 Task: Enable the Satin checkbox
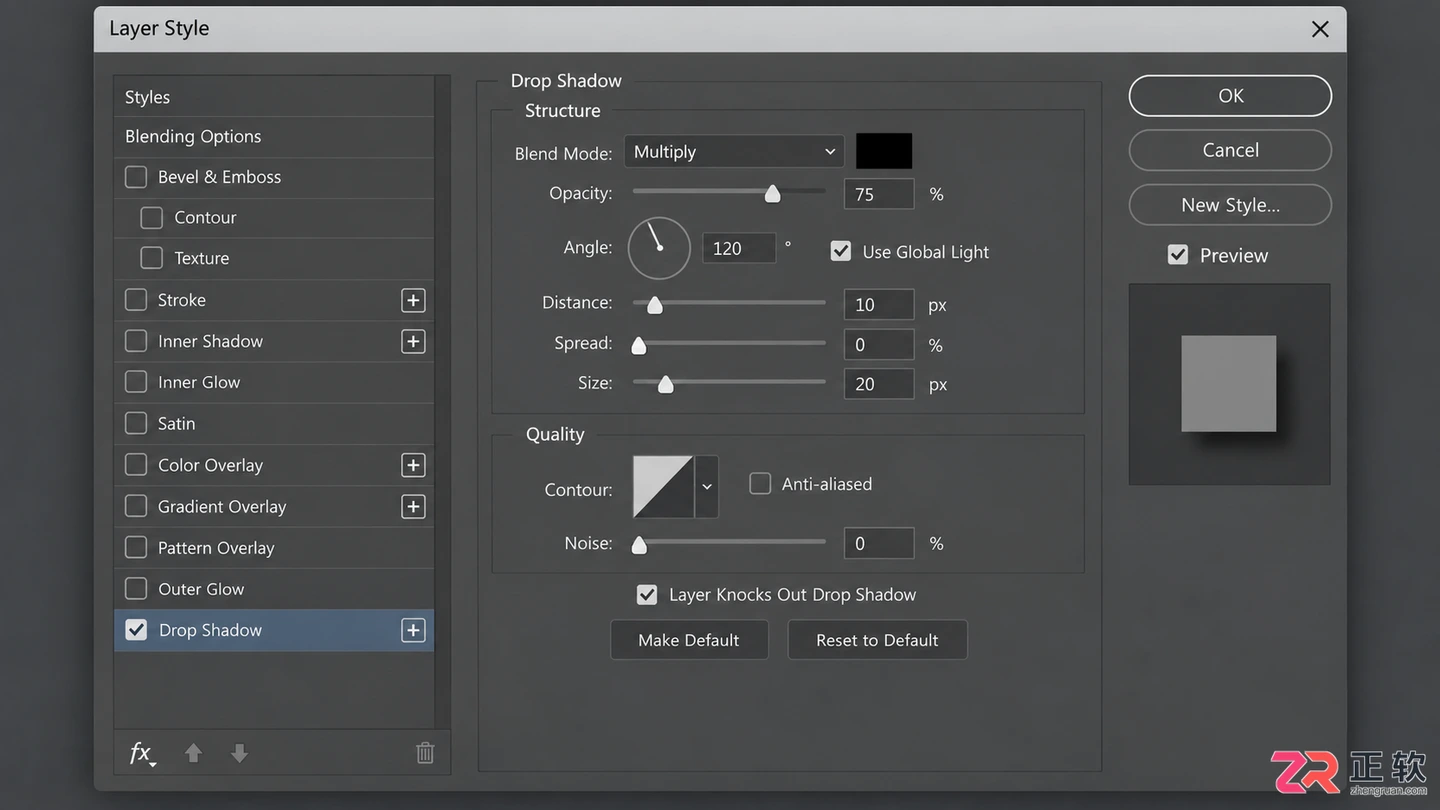point(136,423)
